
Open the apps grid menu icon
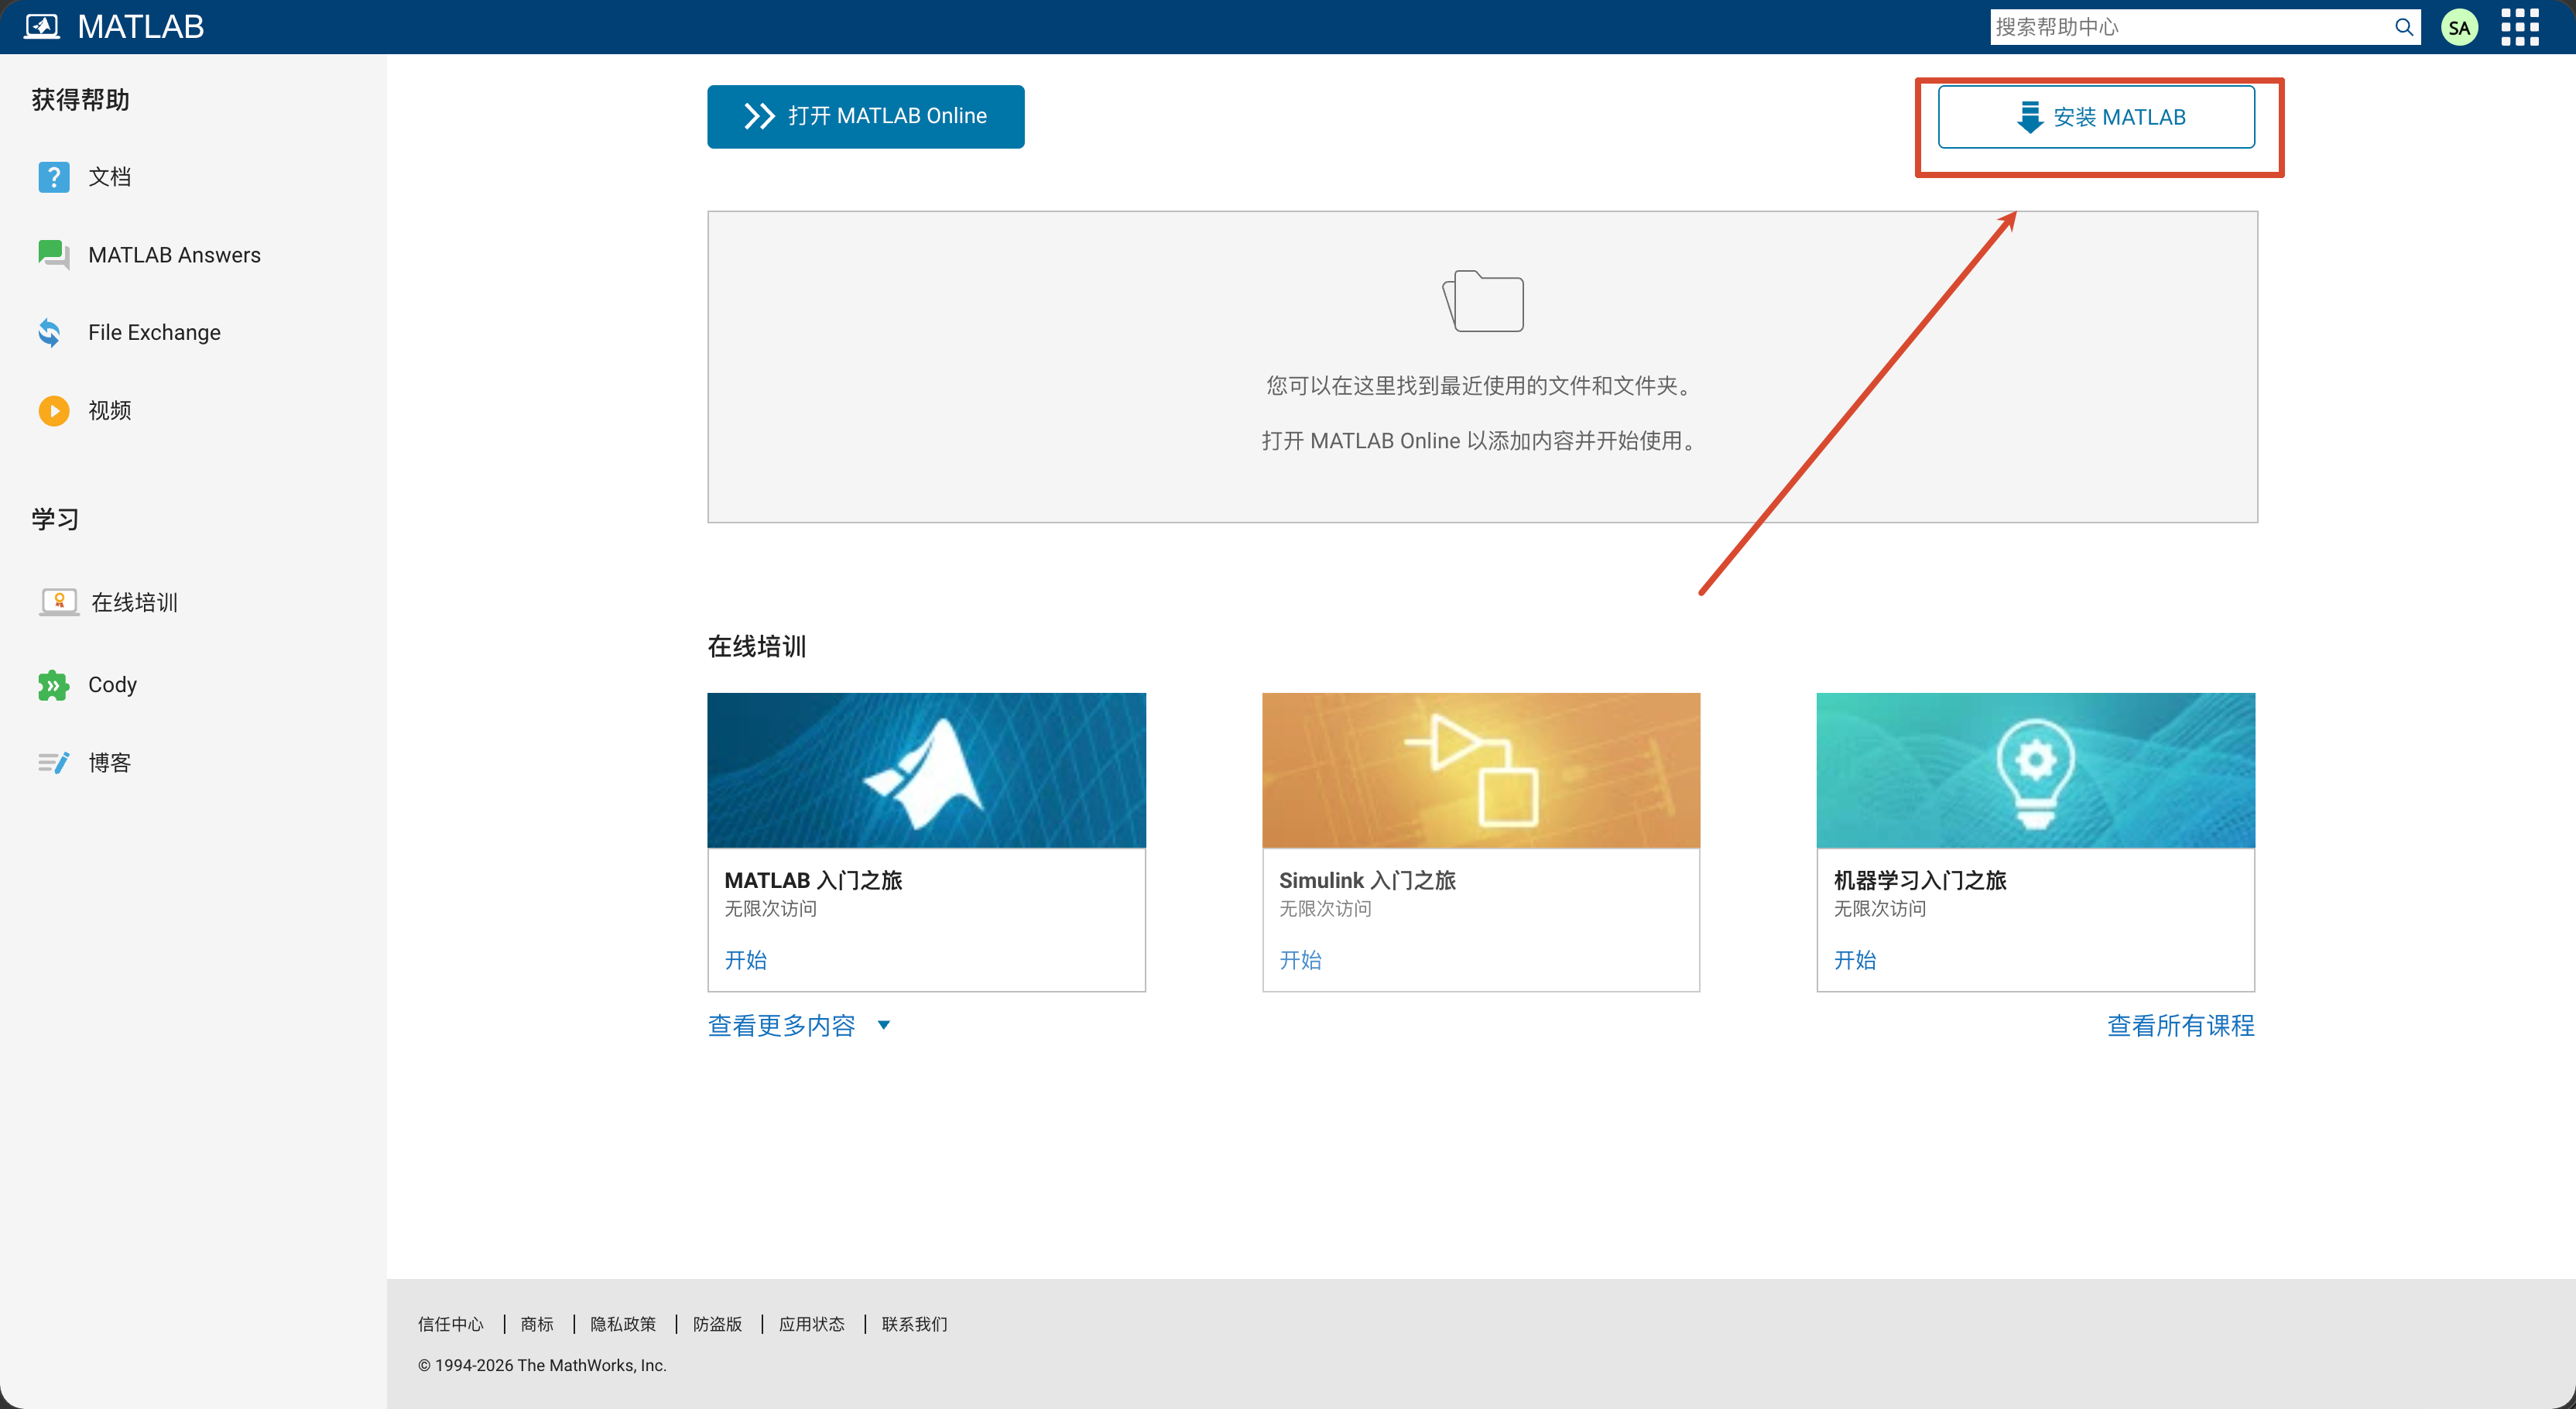click(x=2520, y=27)
